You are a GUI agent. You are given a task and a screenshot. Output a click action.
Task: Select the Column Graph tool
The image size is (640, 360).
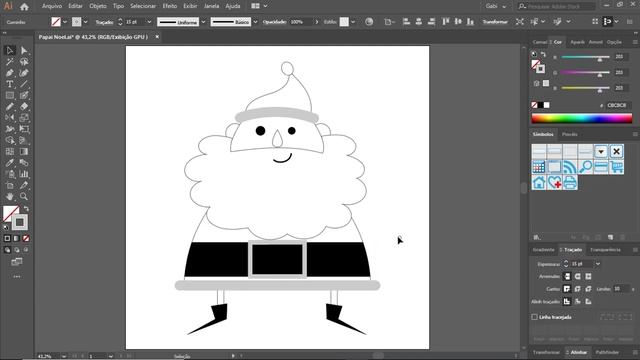click(24, 174)
